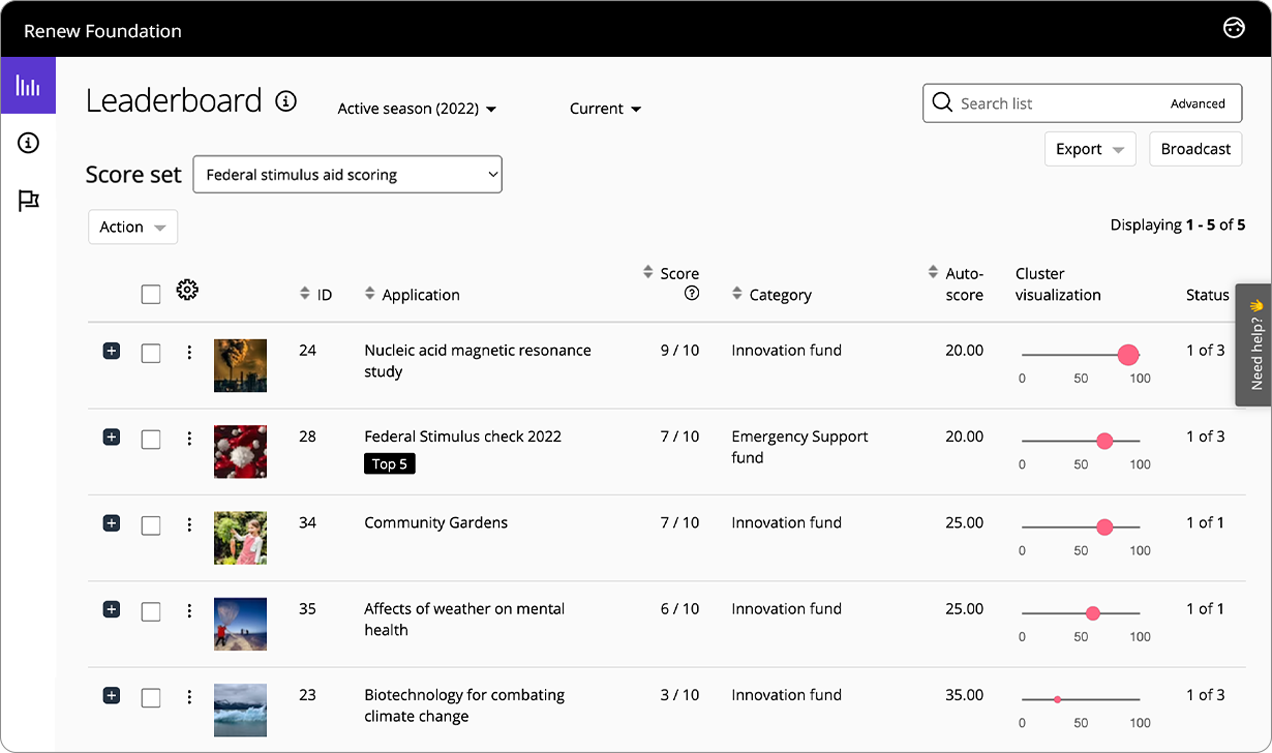Open the flag icon in the sidebar
Screen dimensions: 1272x753
(28, 199)
